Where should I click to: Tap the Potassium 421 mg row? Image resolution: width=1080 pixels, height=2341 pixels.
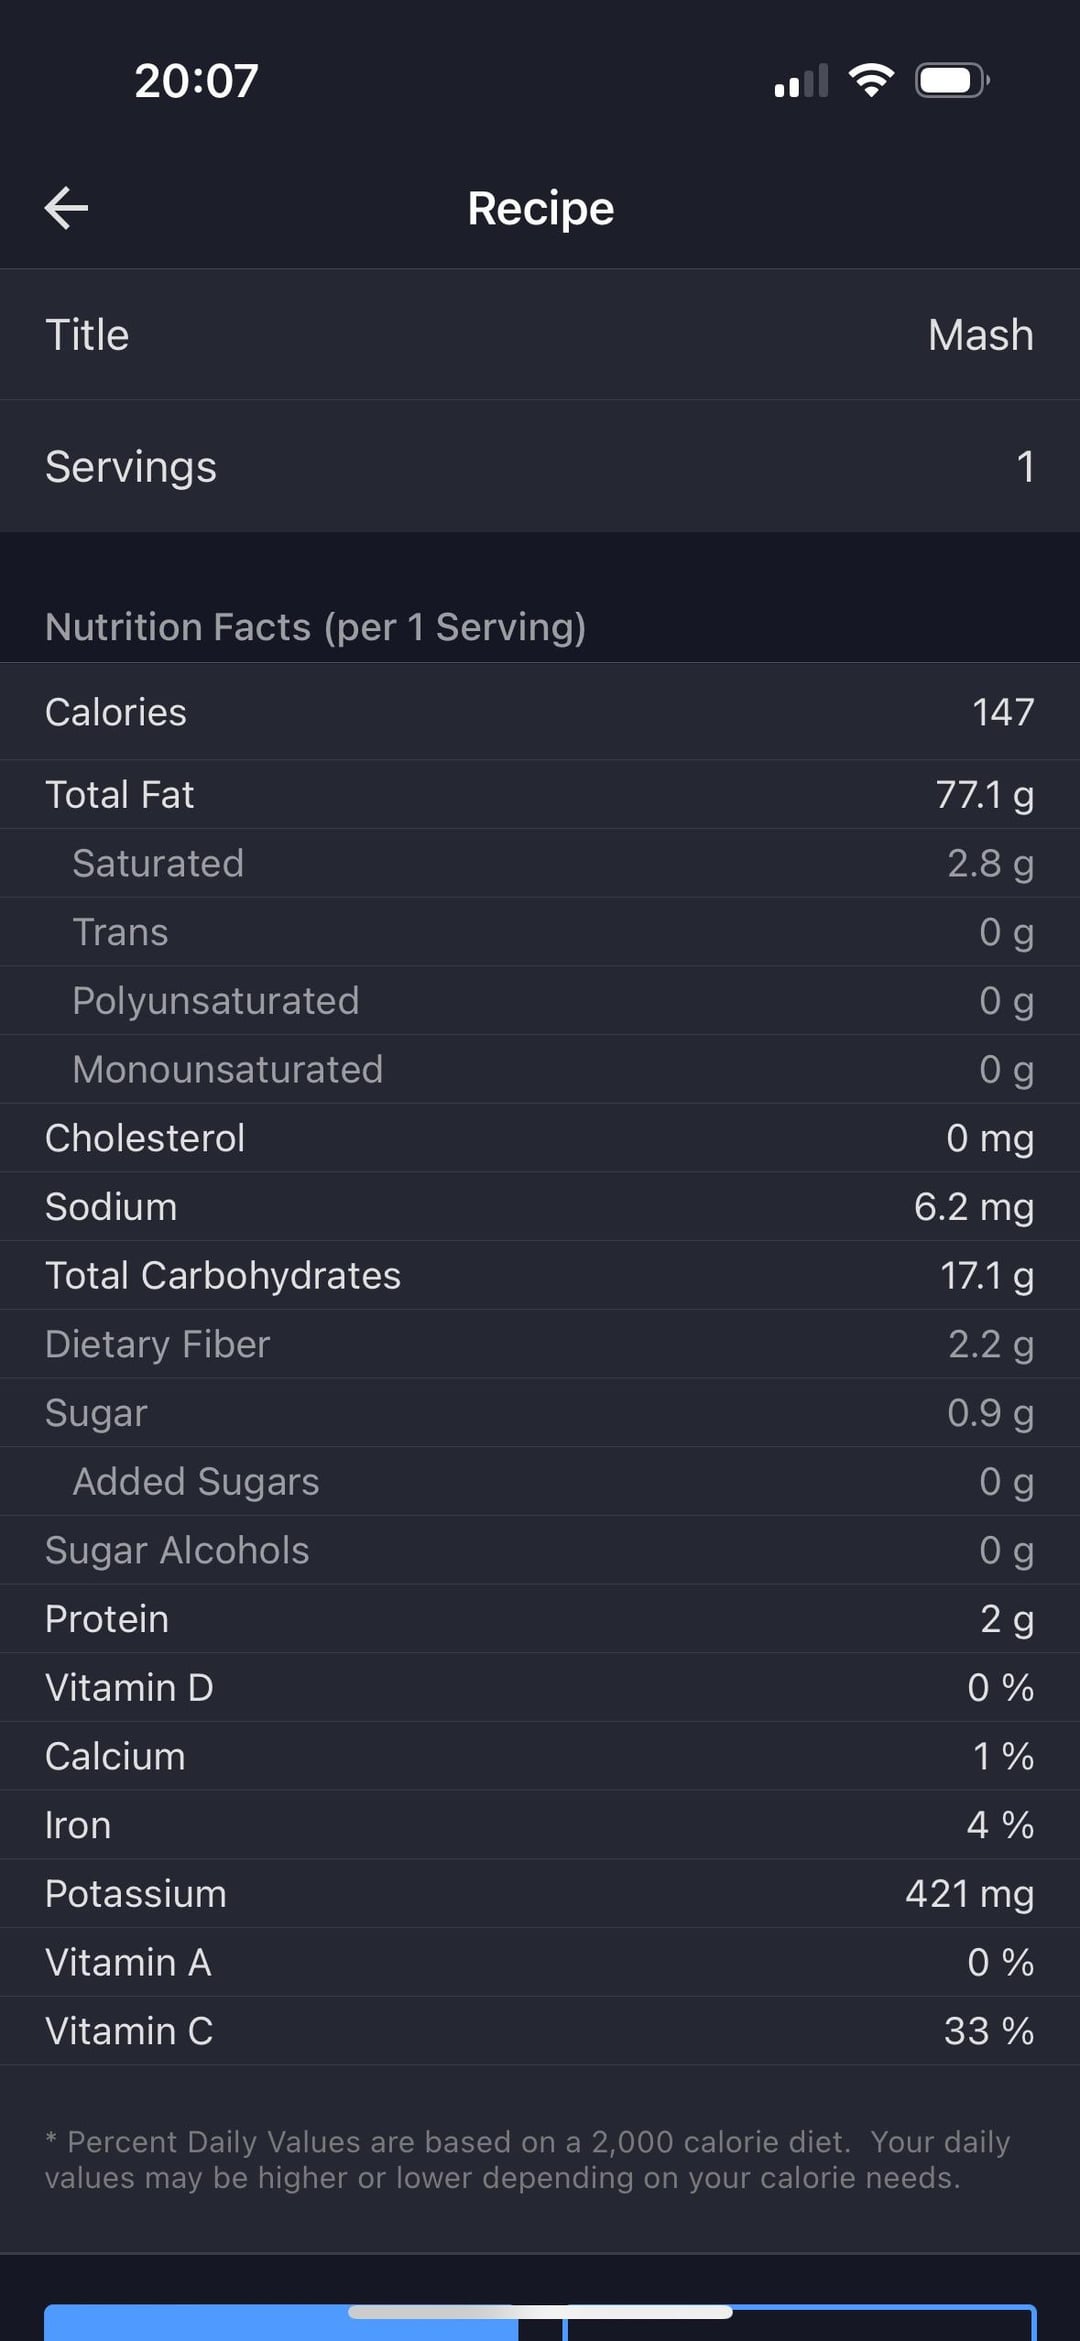click(x=540, y=1894)
